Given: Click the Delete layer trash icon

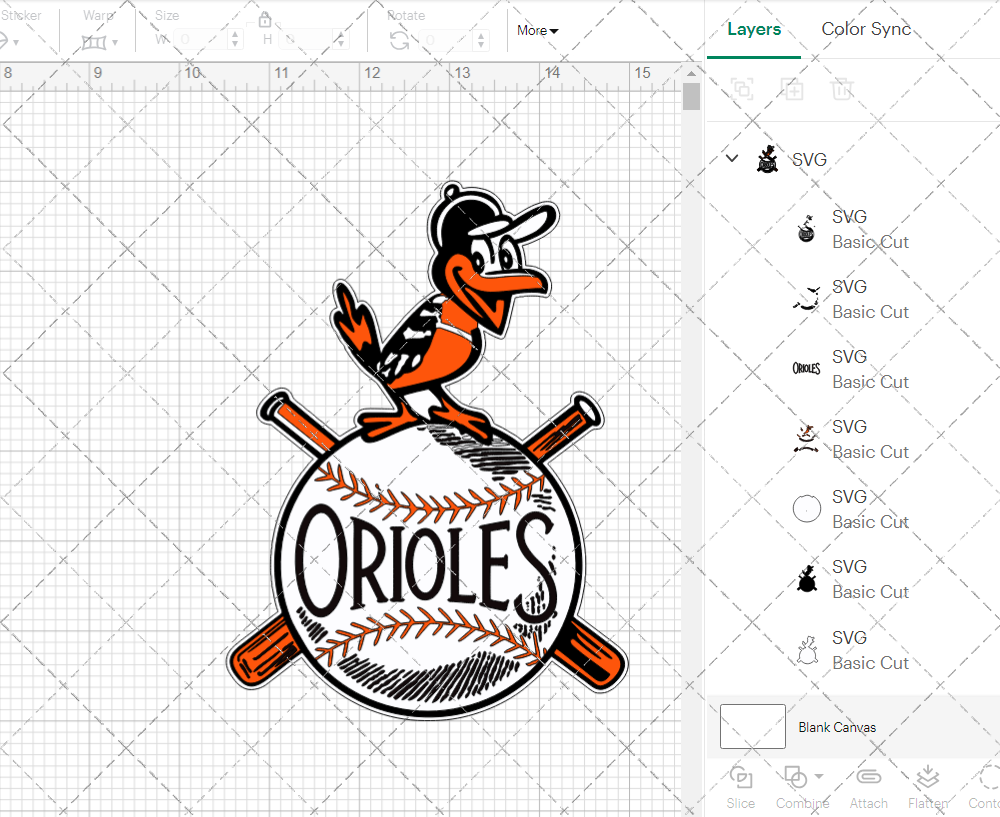Looking at the screenshot, I should coord(842,89).
